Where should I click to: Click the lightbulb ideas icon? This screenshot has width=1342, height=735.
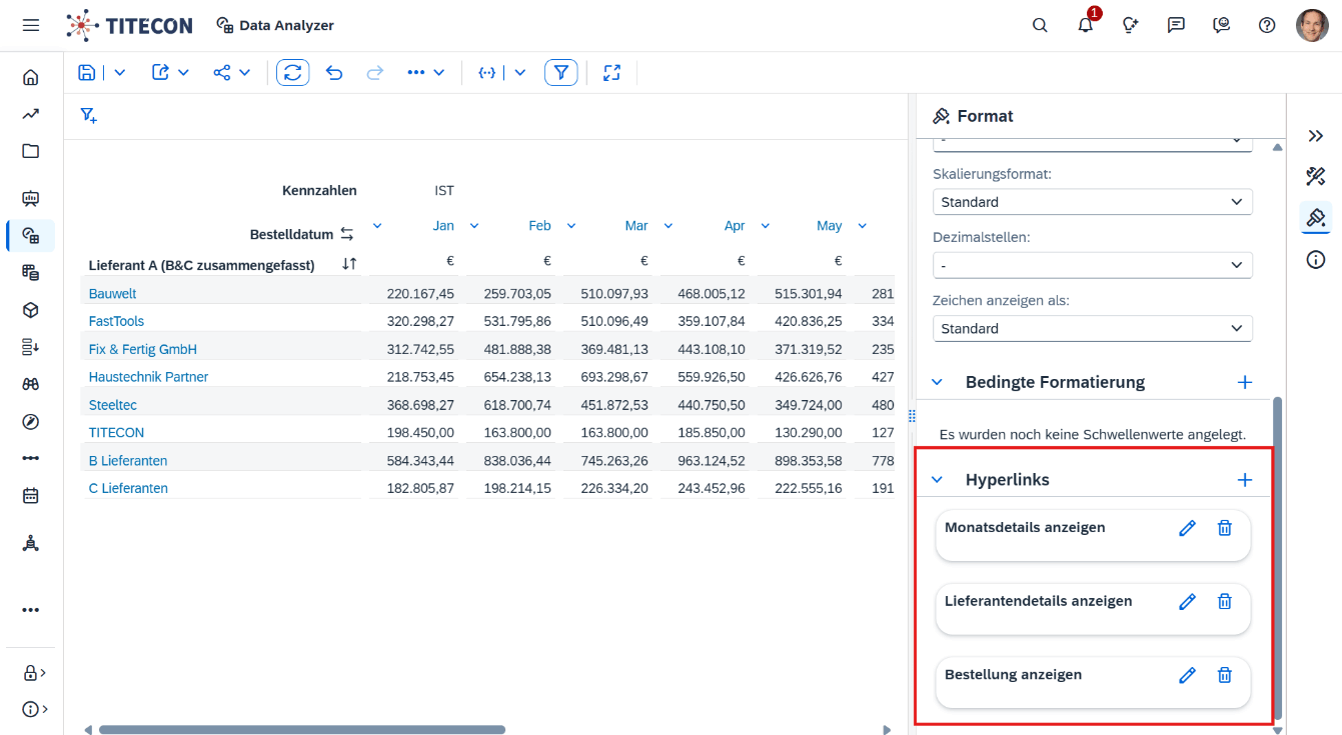click(1131, 25)
